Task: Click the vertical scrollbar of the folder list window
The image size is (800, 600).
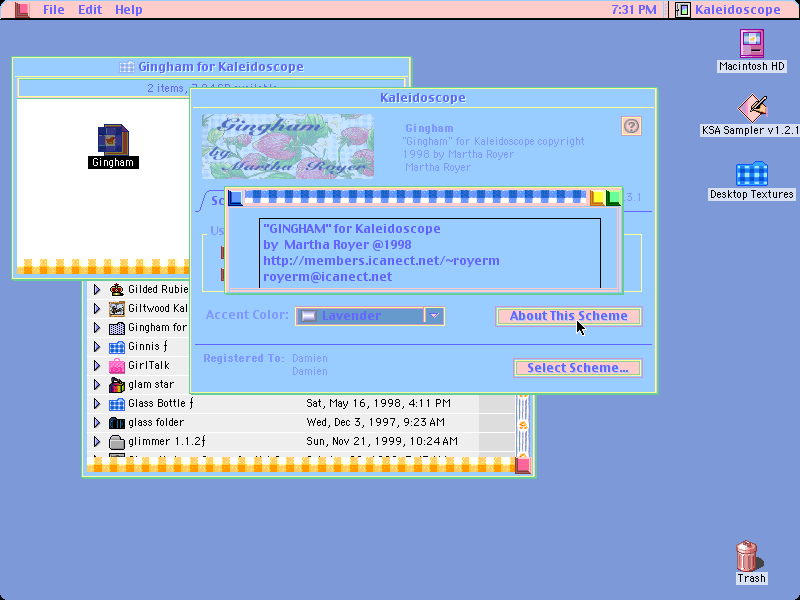Action: pyautogui.click(x=523, y=424)
